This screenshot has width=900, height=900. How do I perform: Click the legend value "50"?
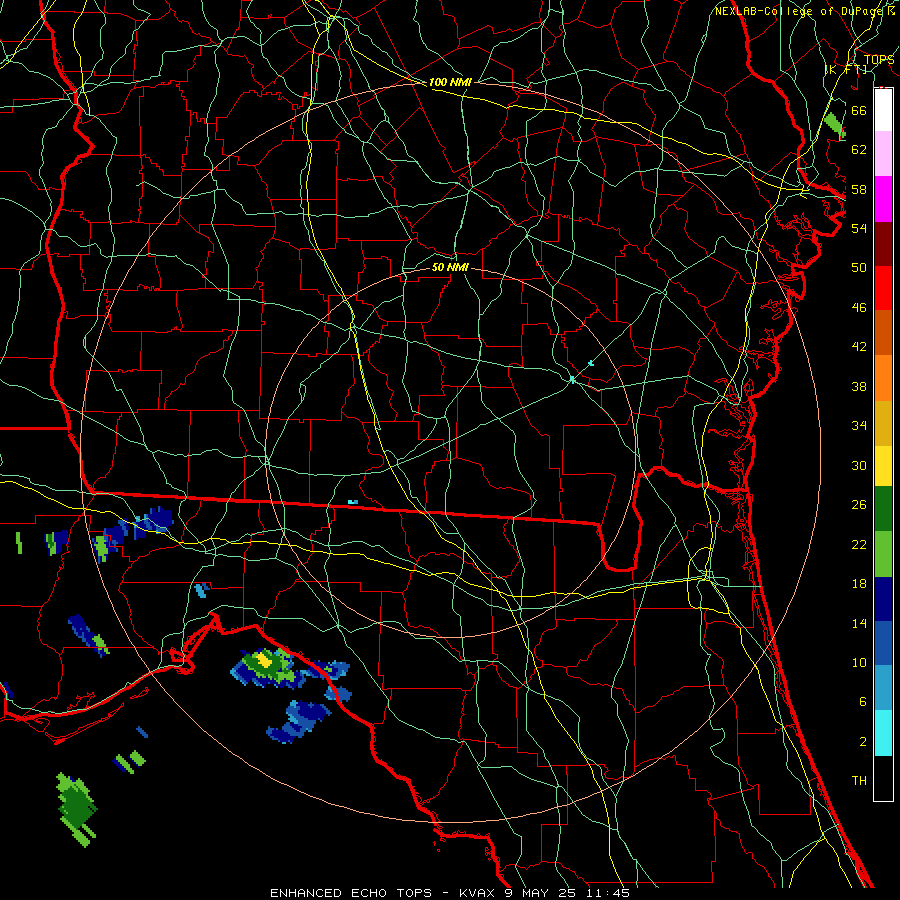859,267
